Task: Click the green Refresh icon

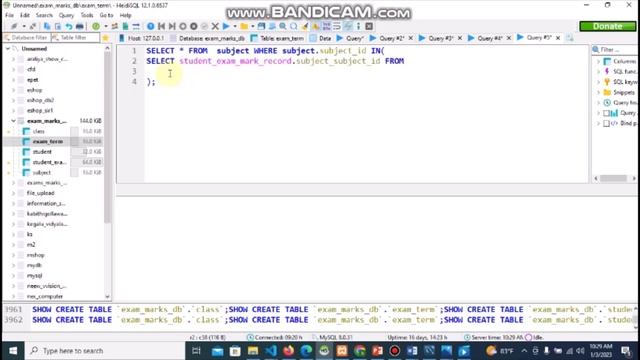Action: click(96, 26)
